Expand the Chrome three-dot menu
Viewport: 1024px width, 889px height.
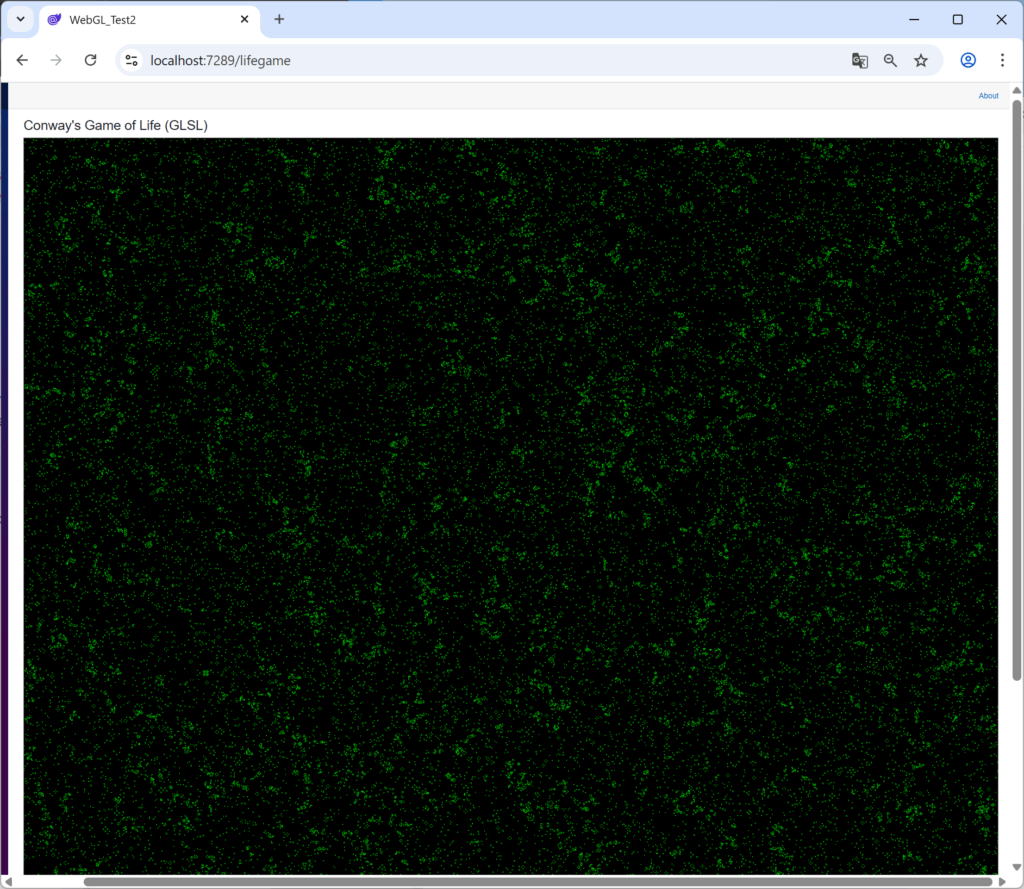click(x=1002, y=60)
